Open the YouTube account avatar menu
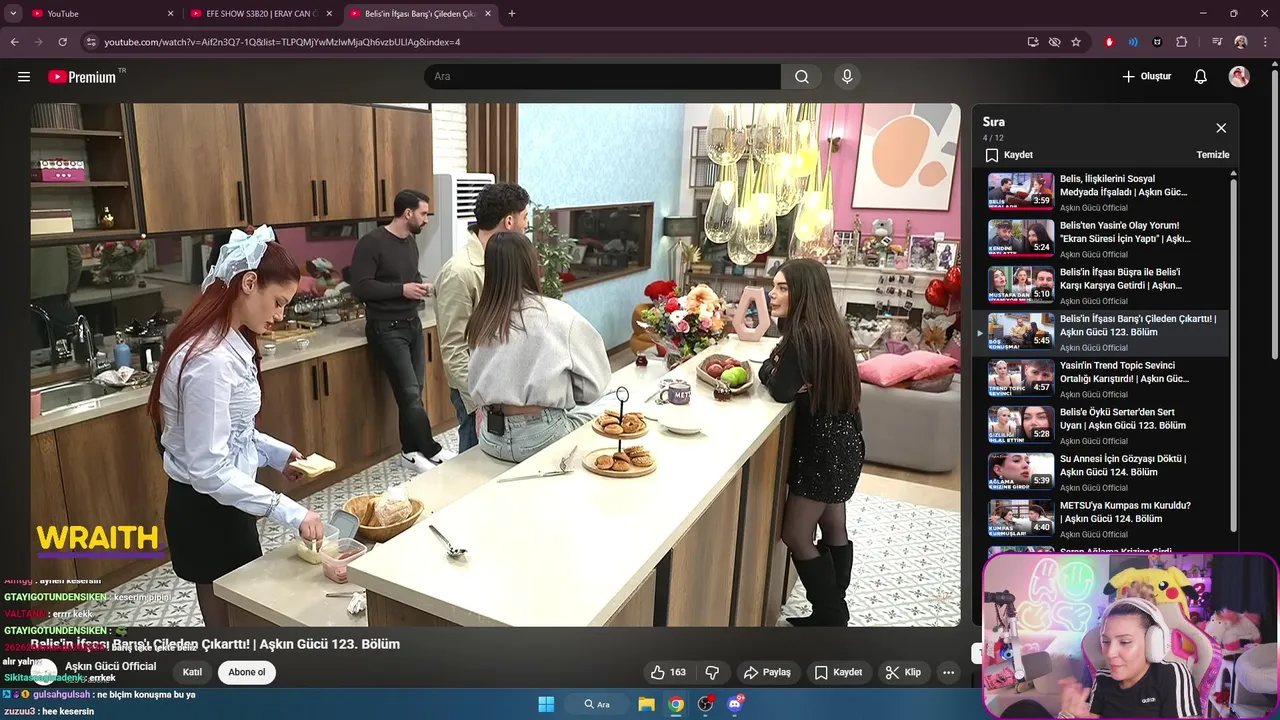 [x=1239, y=77]
